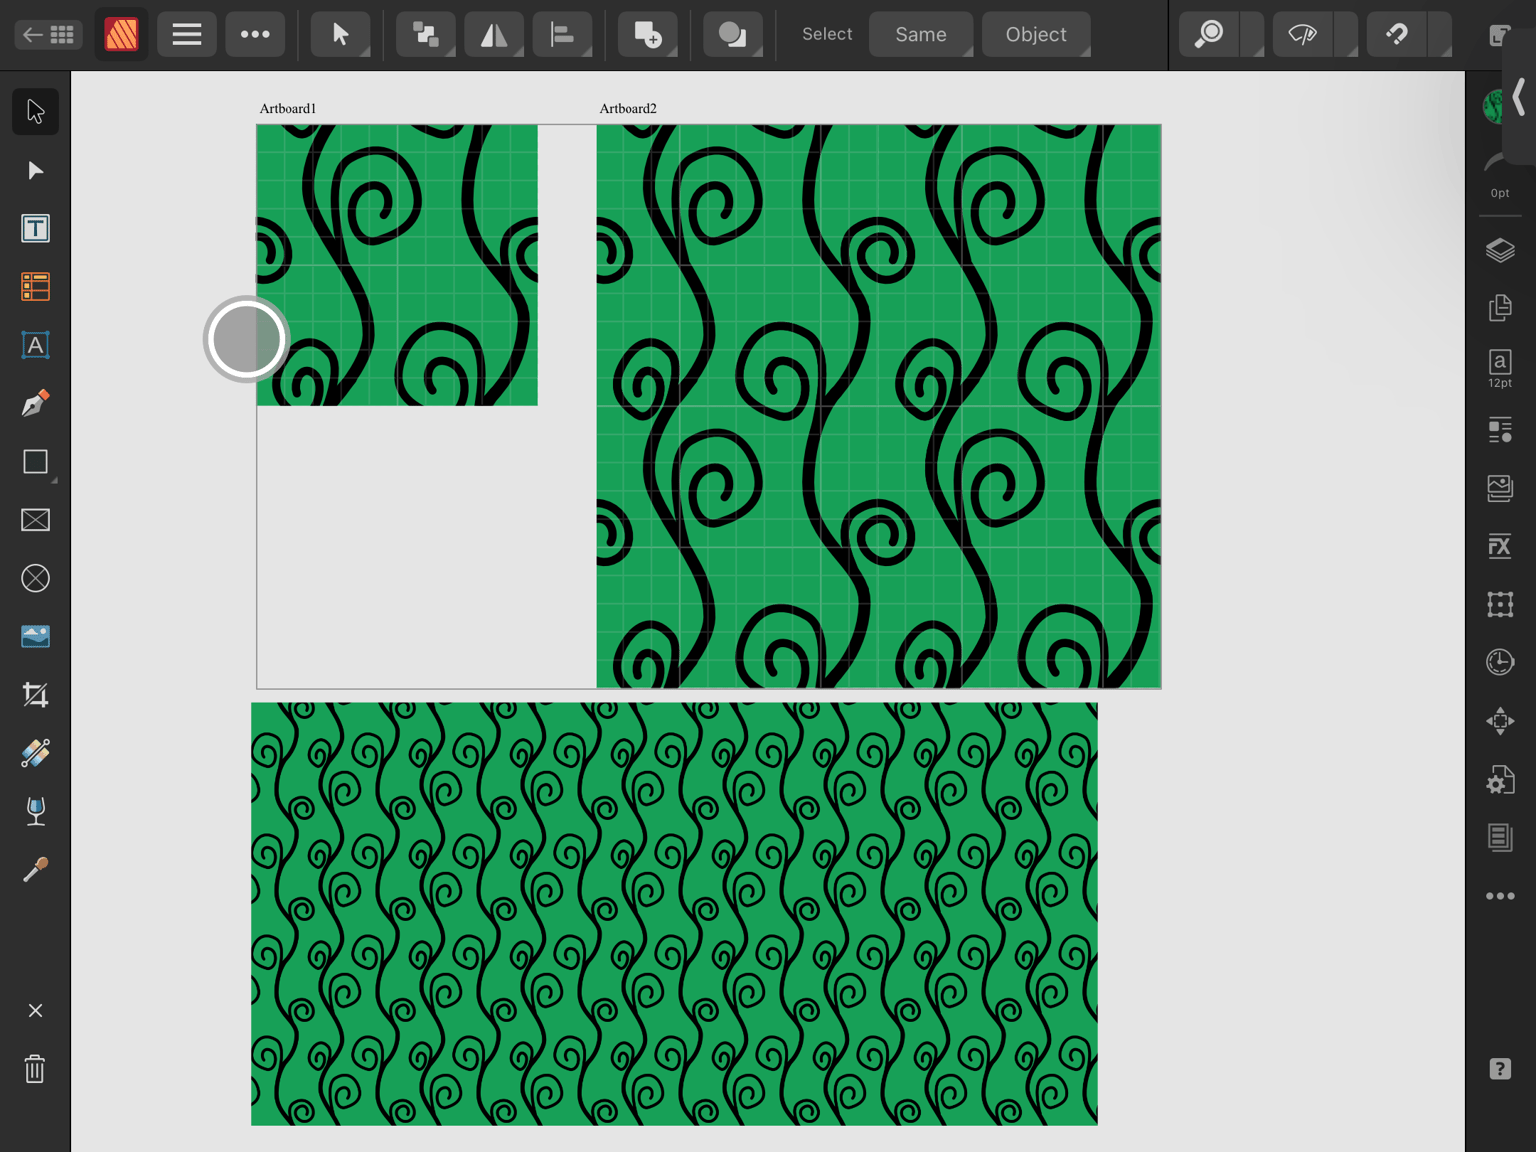Open the Layers studio panel
Screen dimensions: 1536x1152
(1500, 250)
